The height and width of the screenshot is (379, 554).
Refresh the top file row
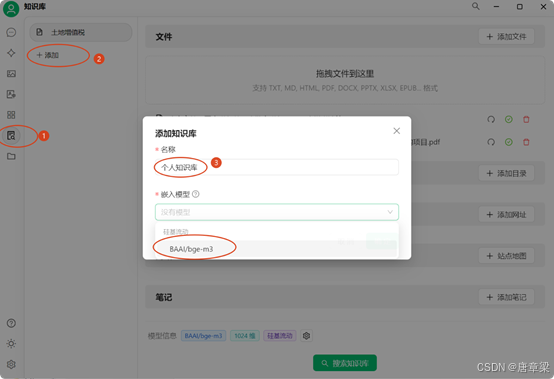click(491, 119)
